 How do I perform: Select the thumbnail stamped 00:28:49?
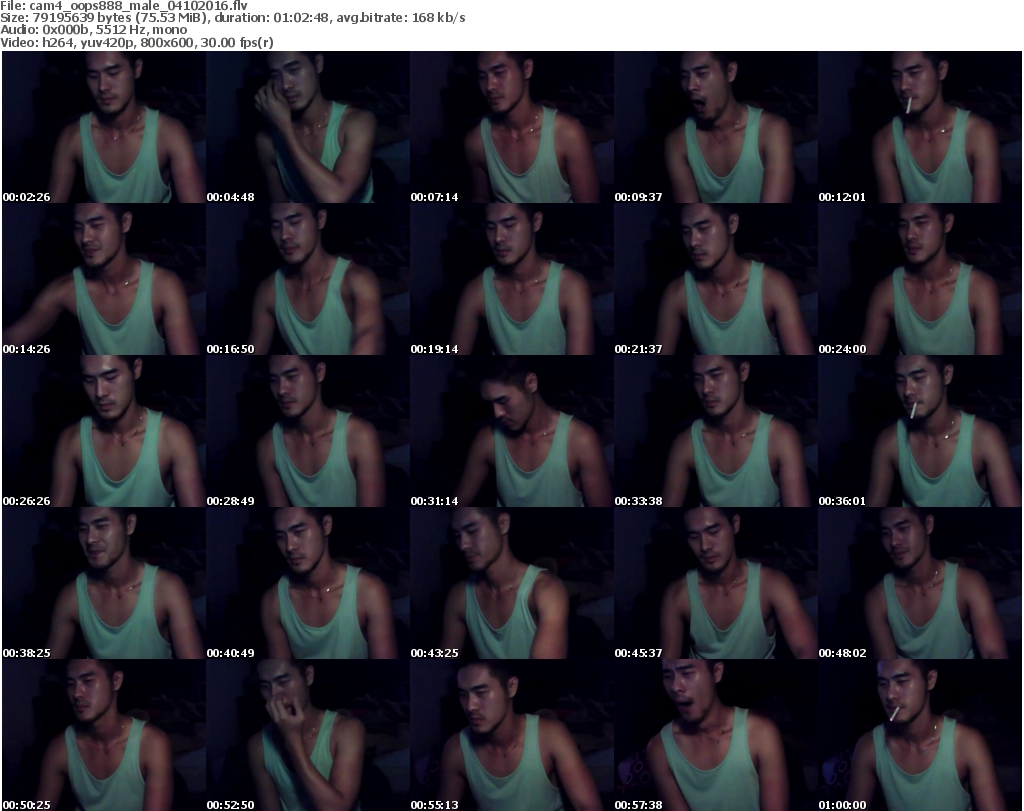pos(308,432)
